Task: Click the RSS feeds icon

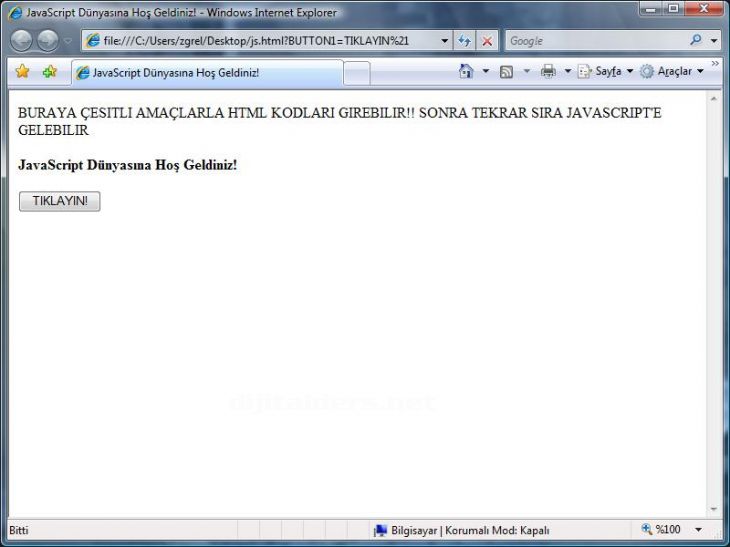Action: click(507, 72)
